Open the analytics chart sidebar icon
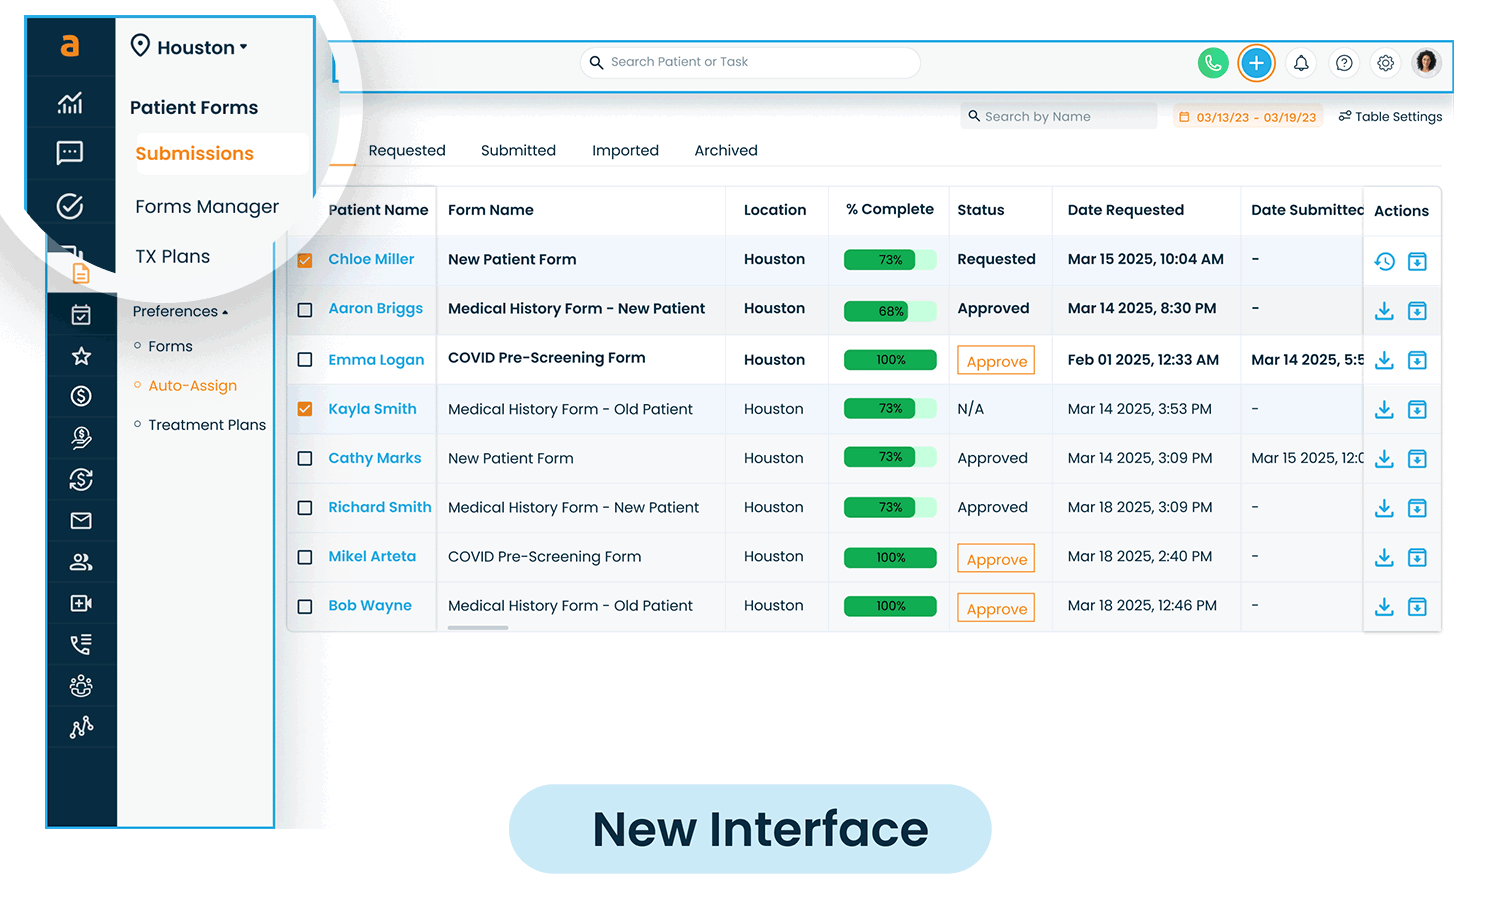The width and height of the screenshot is (1500, 907). pos(70,102)
